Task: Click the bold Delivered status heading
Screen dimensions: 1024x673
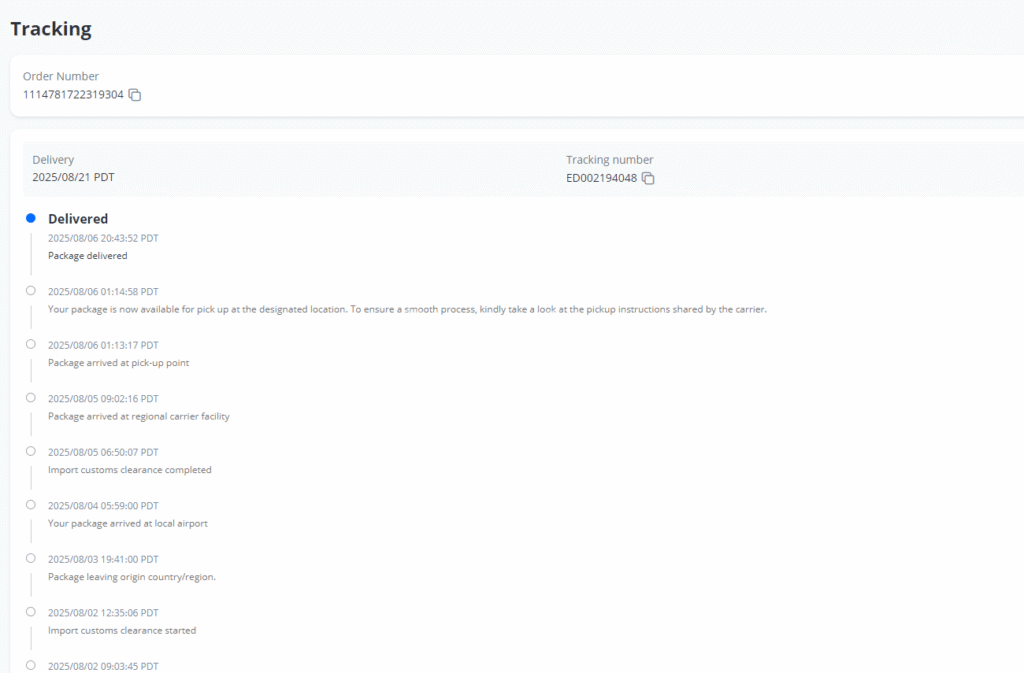Action: tap(78, 219)
